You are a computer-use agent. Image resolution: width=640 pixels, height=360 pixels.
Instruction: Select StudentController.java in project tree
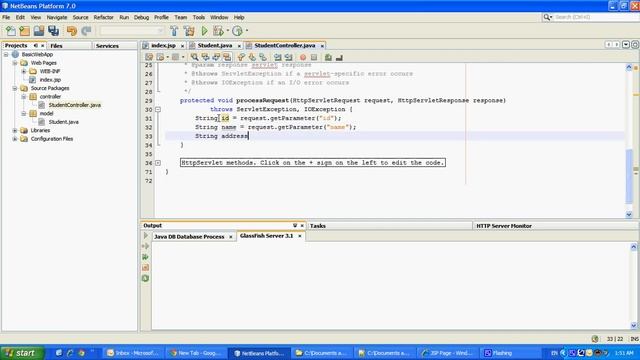(75, 105)
